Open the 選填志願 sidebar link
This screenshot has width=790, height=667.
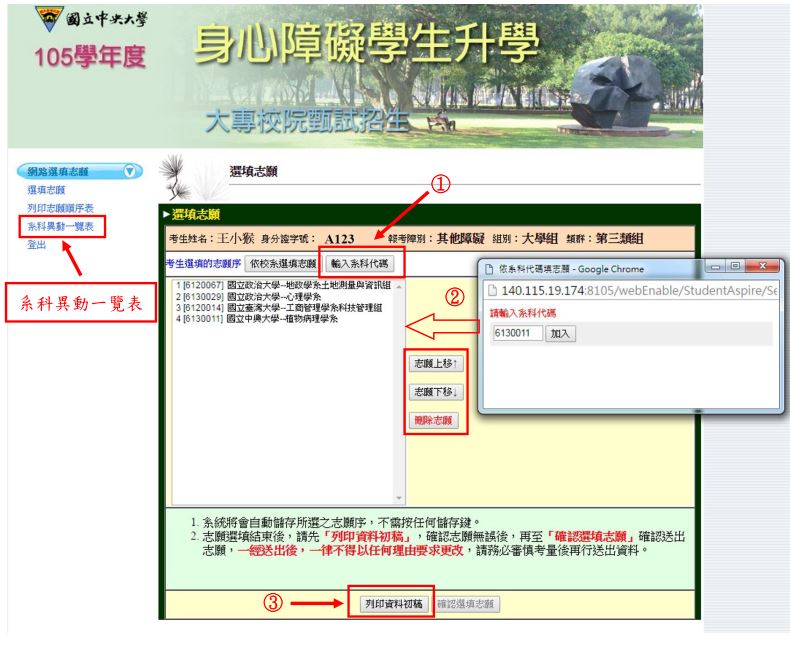(46, 190)
